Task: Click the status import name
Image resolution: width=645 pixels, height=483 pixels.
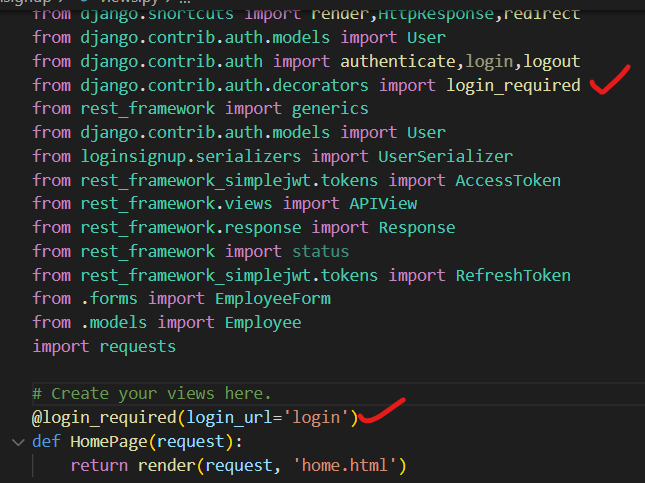Action: 321,251
